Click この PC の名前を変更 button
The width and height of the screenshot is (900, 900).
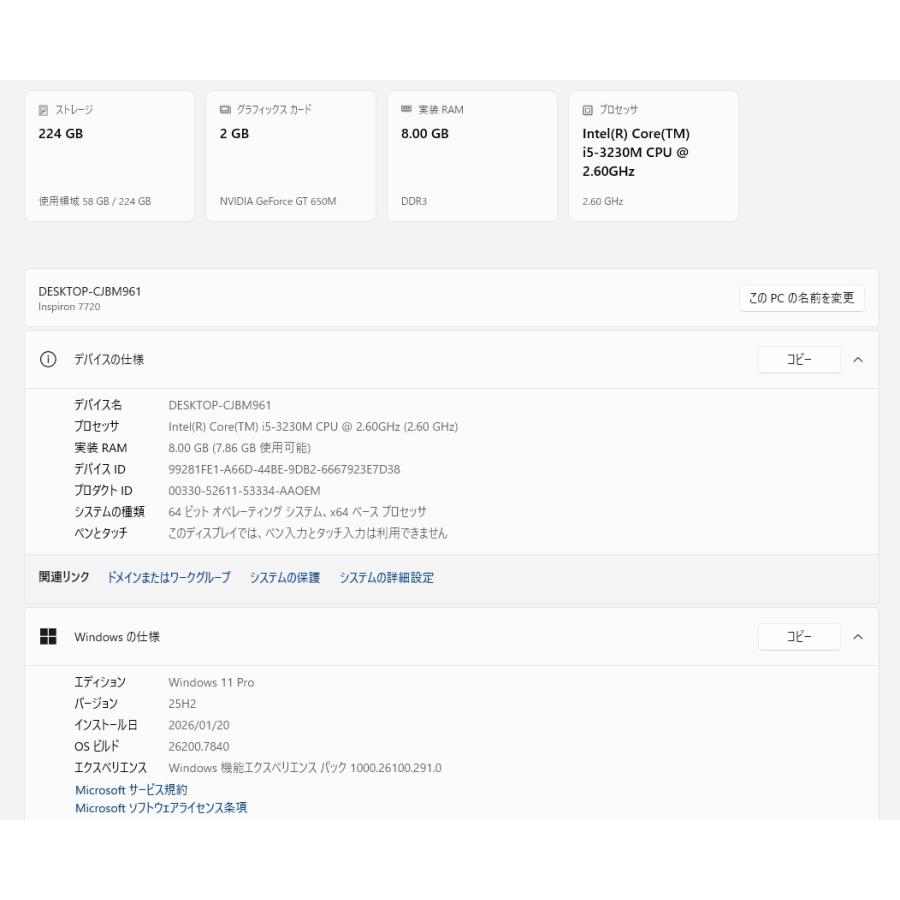[801, 298]
